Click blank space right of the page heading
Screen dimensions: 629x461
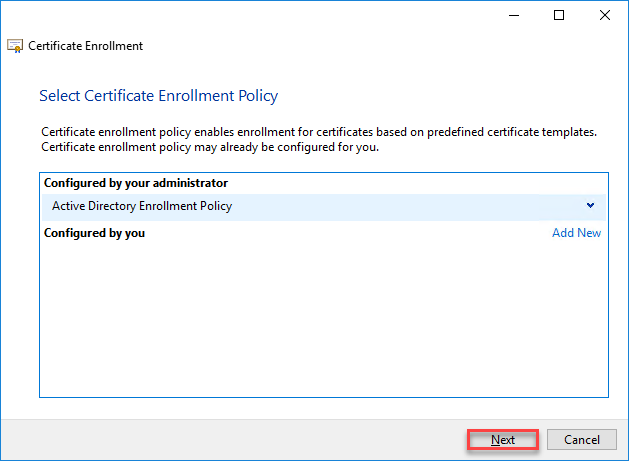click(450, 96)
